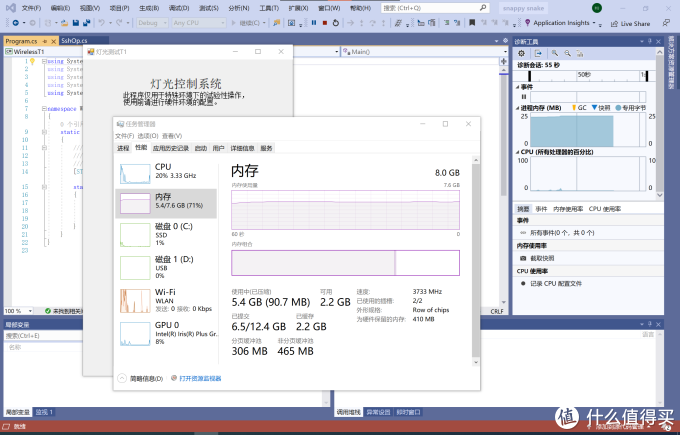Select GPU 0 in Task Manager
This screenshot has height=435, width=680.
pos(167,333)
